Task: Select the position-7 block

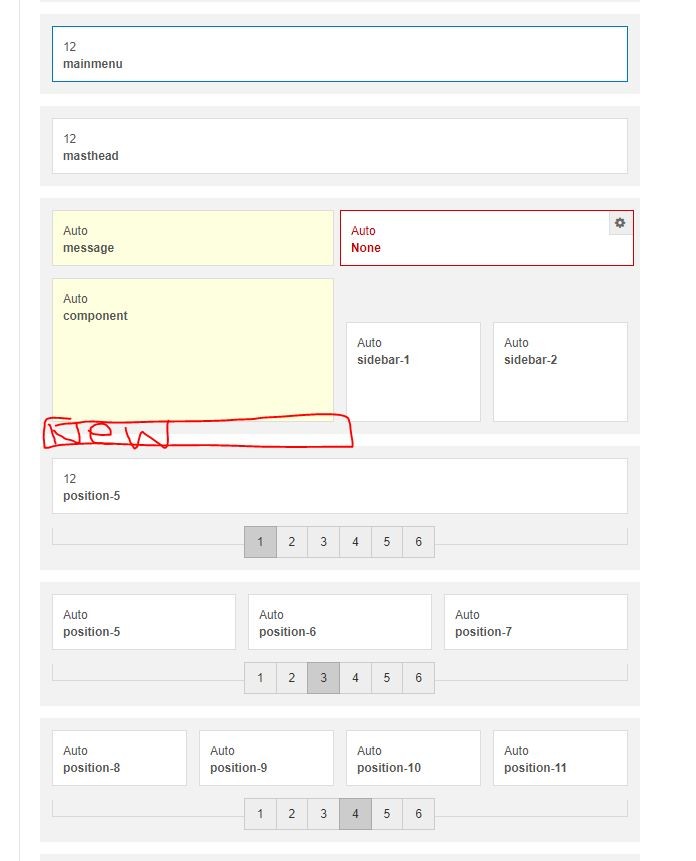Action: point(536,622)
